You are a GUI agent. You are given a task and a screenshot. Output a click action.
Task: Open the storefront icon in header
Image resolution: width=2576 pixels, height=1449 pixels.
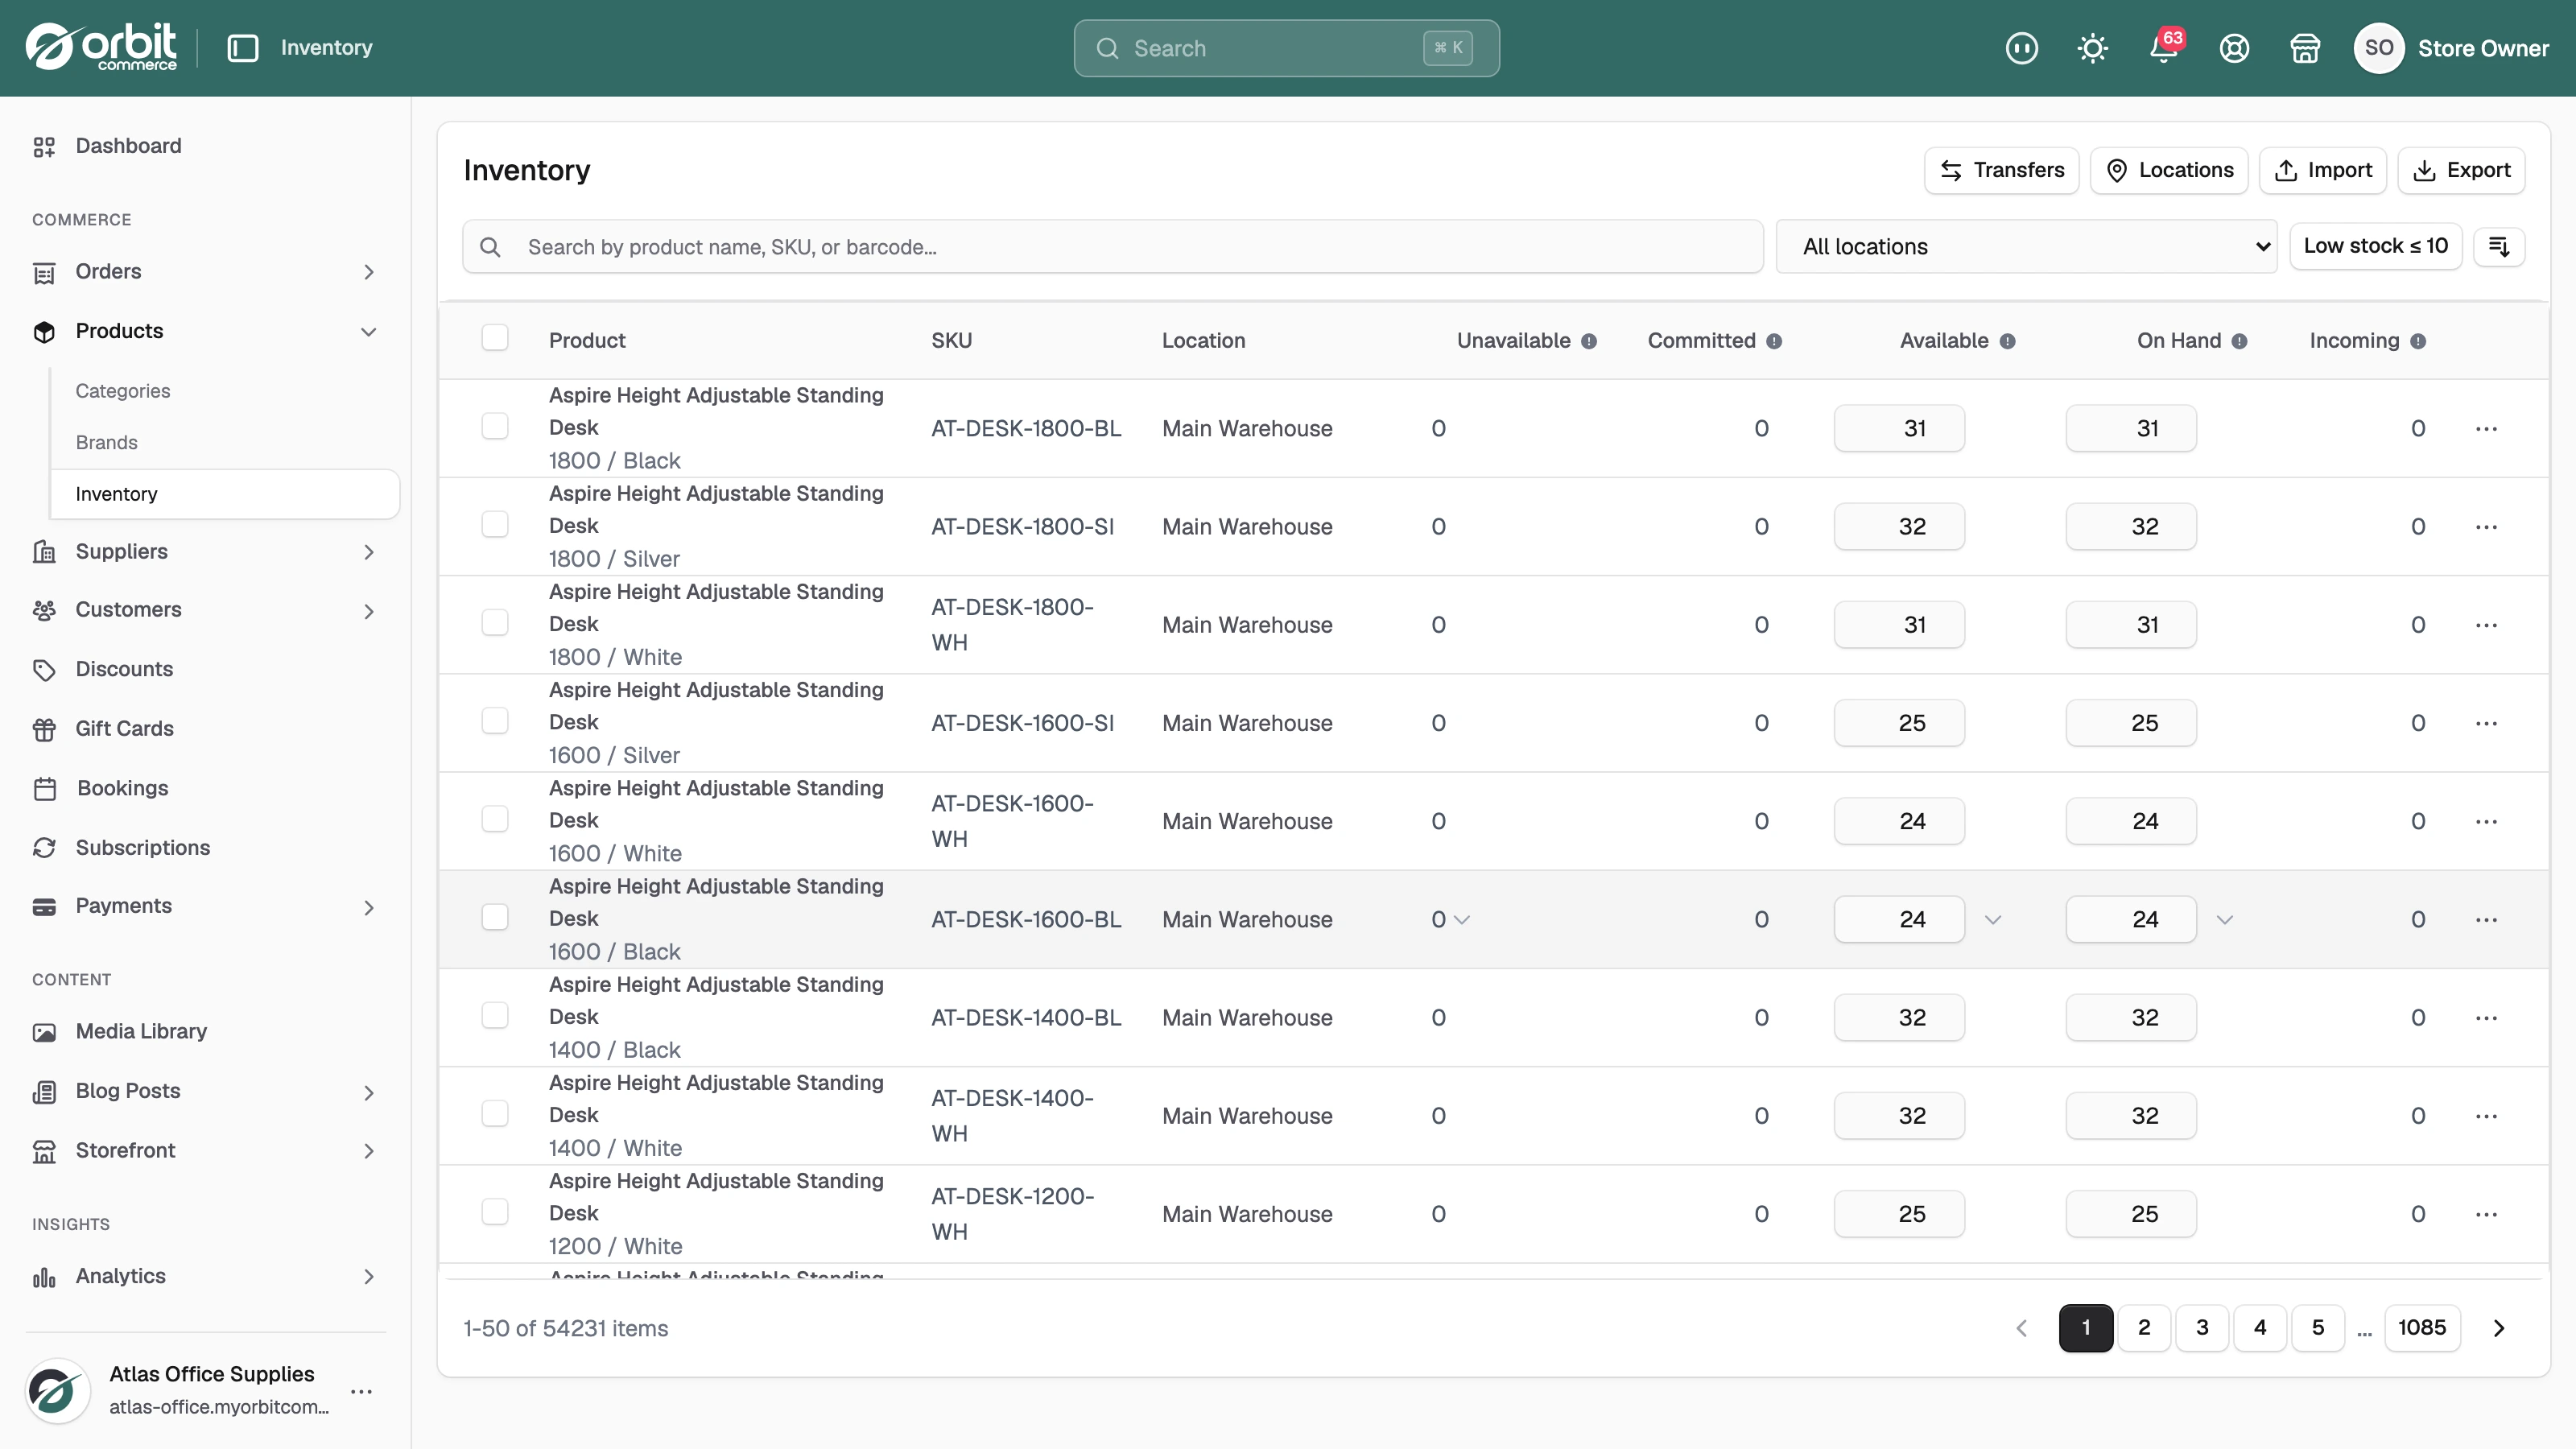click(x=2305, y=48)
